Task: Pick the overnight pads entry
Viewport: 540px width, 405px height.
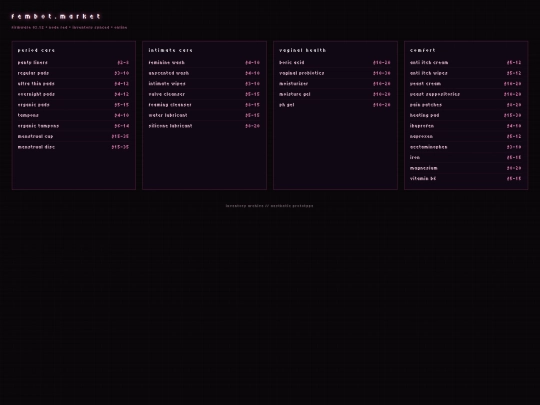Action: [x=73, y=94]
